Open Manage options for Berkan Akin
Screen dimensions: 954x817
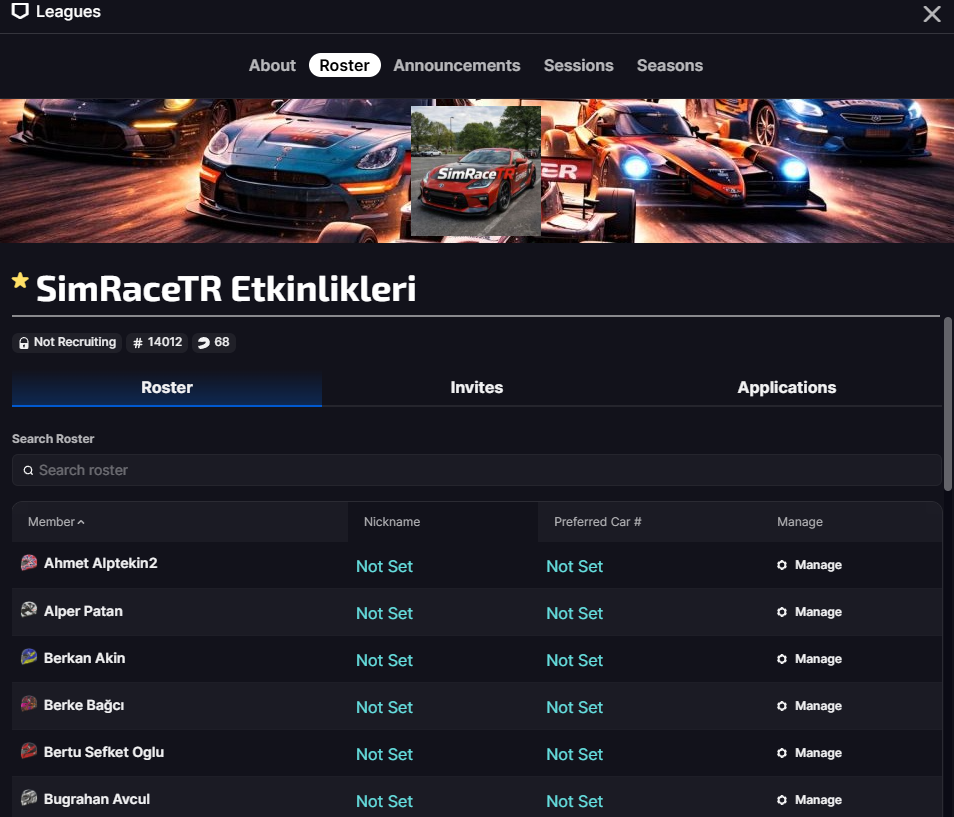tap(809, 659)
